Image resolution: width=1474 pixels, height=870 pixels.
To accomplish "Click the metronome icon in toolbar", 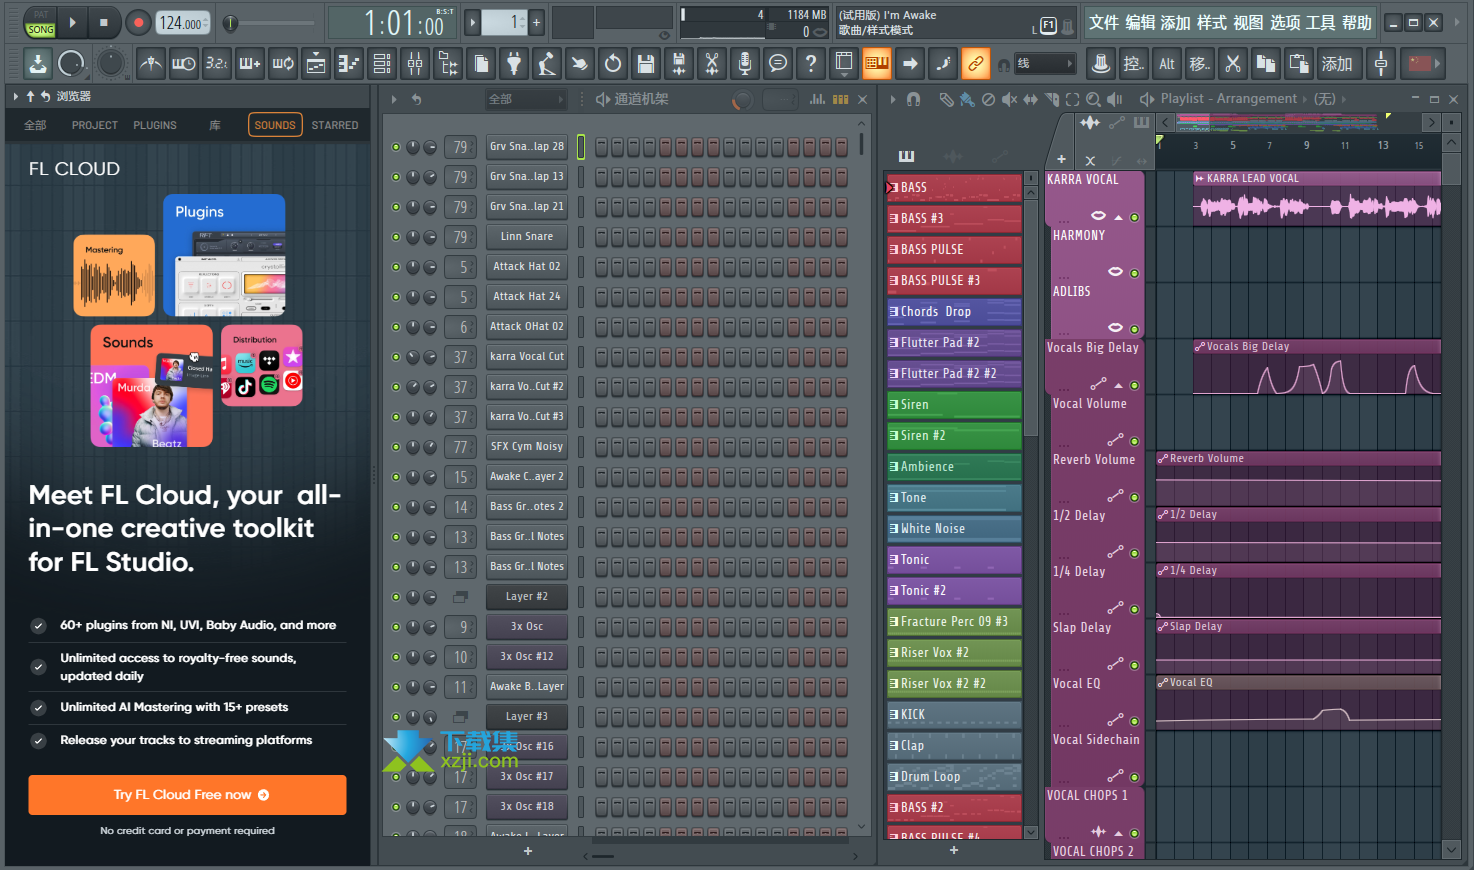I will click(x=150, y=64).
